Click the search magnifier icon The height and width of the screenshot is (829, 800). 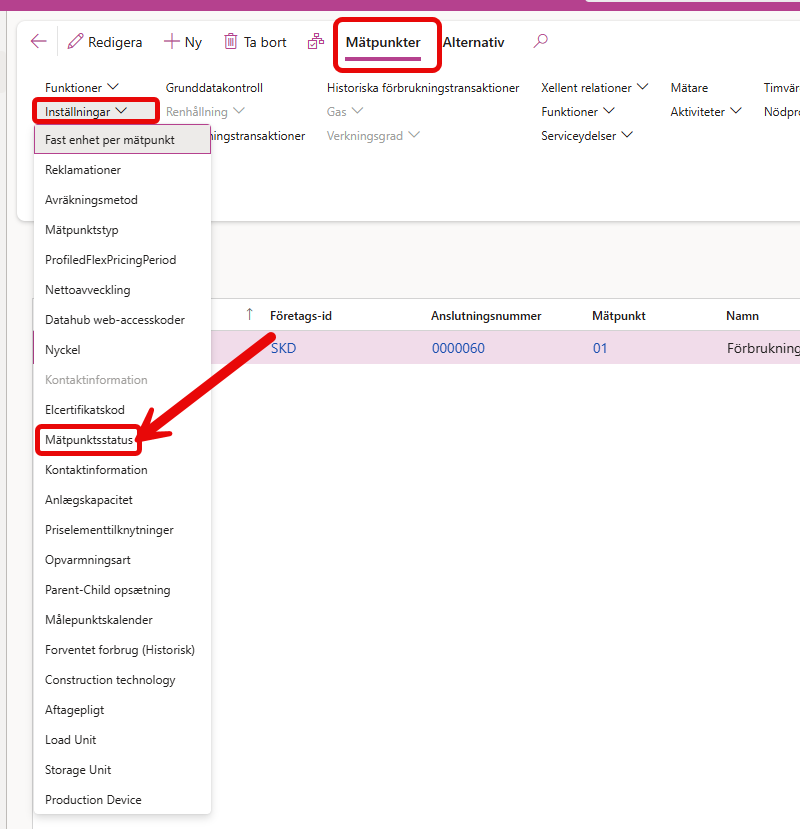[541, 42]
